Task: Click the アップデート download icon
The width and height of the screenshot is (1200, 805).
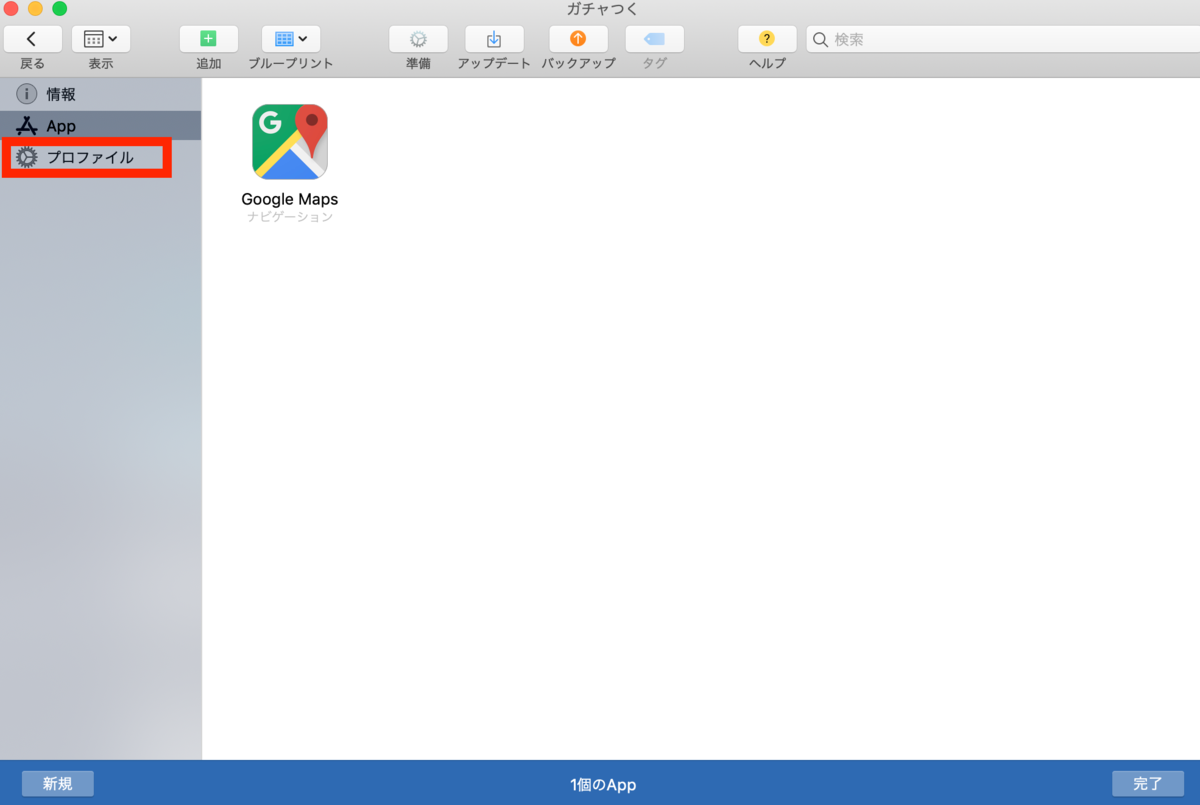Action: pos(494,39)
